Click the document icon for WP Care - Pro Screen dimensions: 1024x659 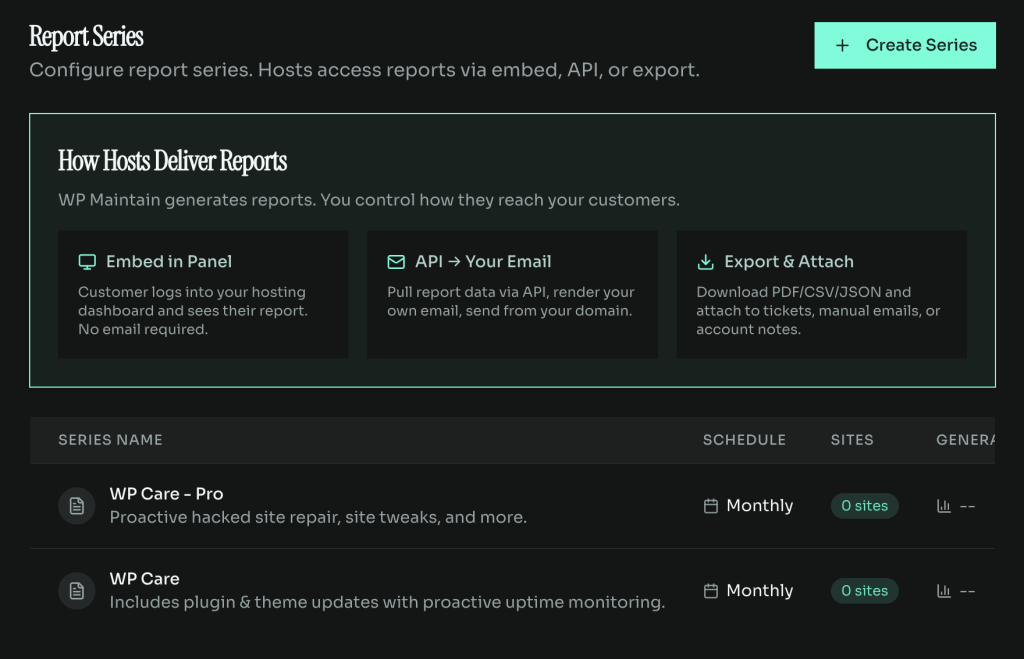(76, 506)
